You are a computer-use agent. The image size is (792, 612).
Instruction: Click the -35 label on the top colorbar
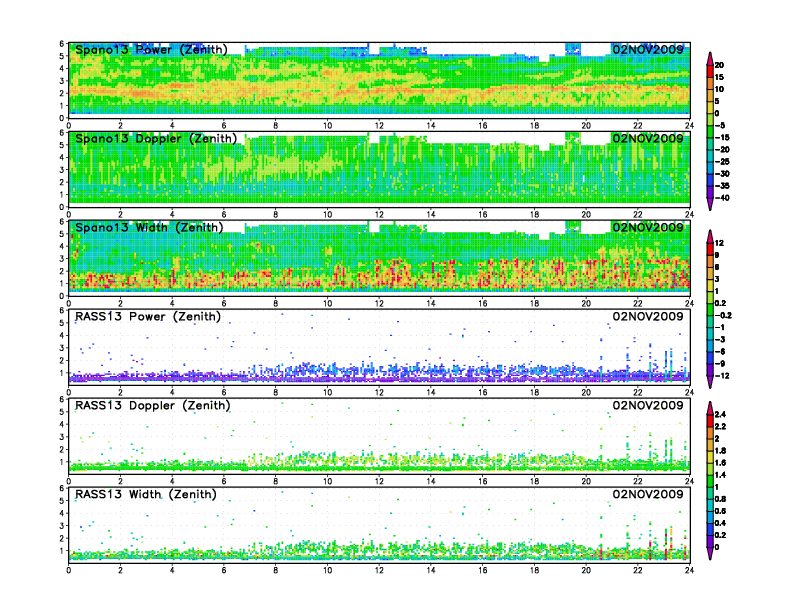722,186
